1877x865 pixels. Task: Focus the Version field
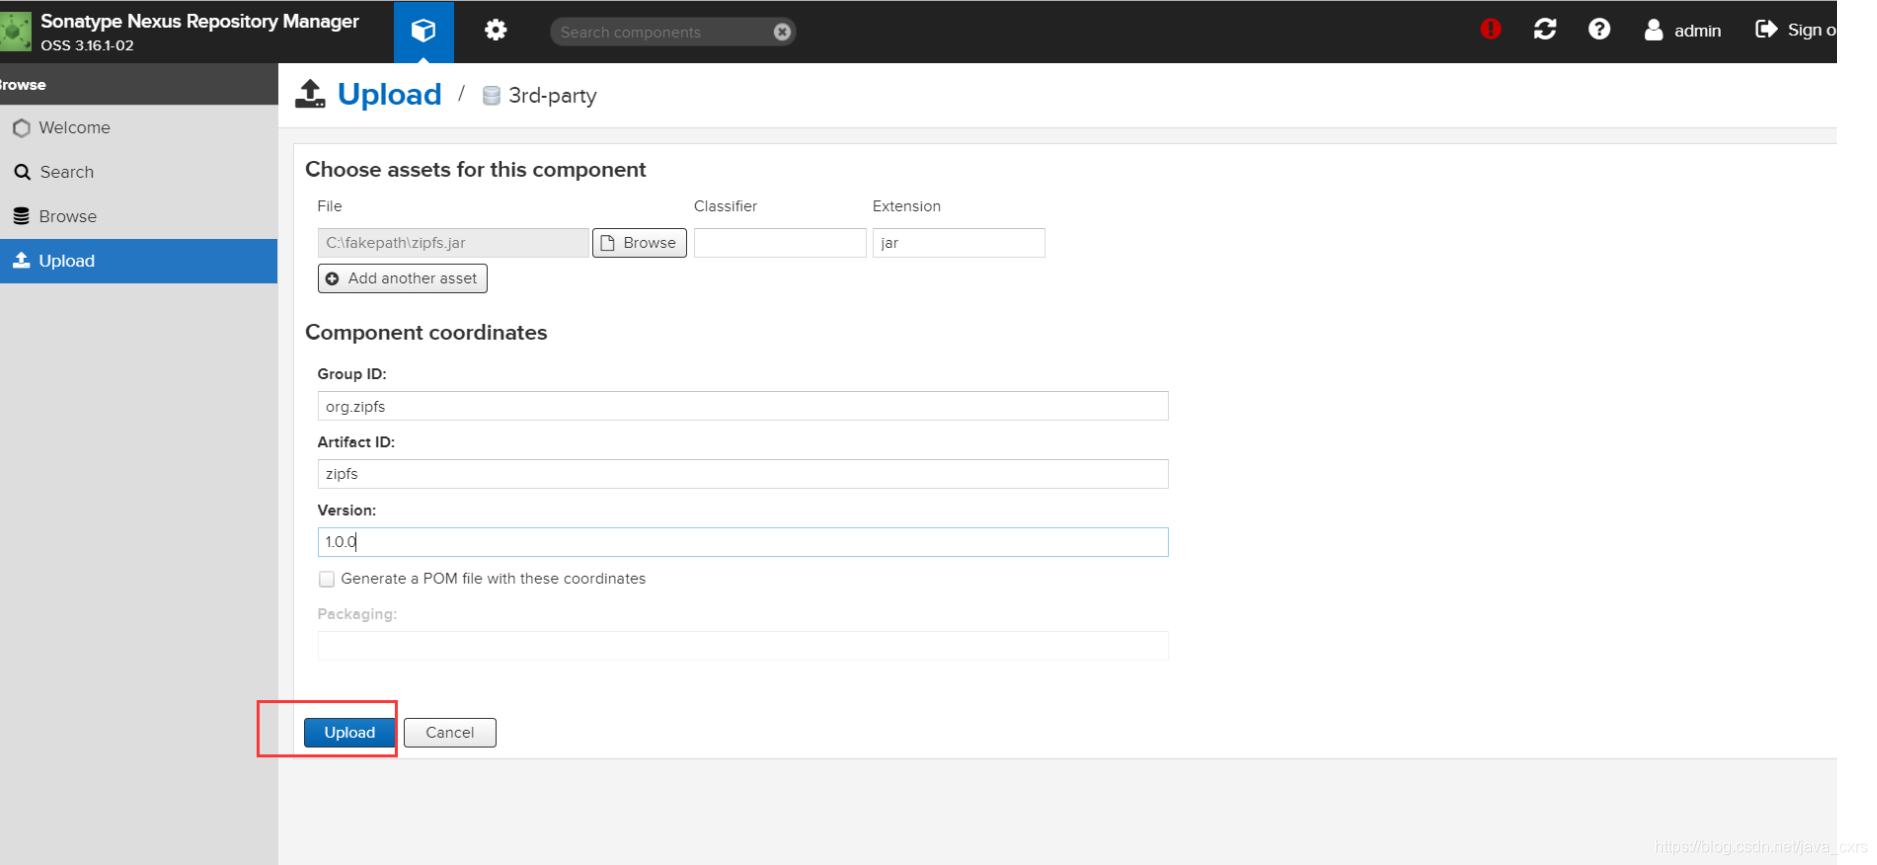[x=743, y=542]
